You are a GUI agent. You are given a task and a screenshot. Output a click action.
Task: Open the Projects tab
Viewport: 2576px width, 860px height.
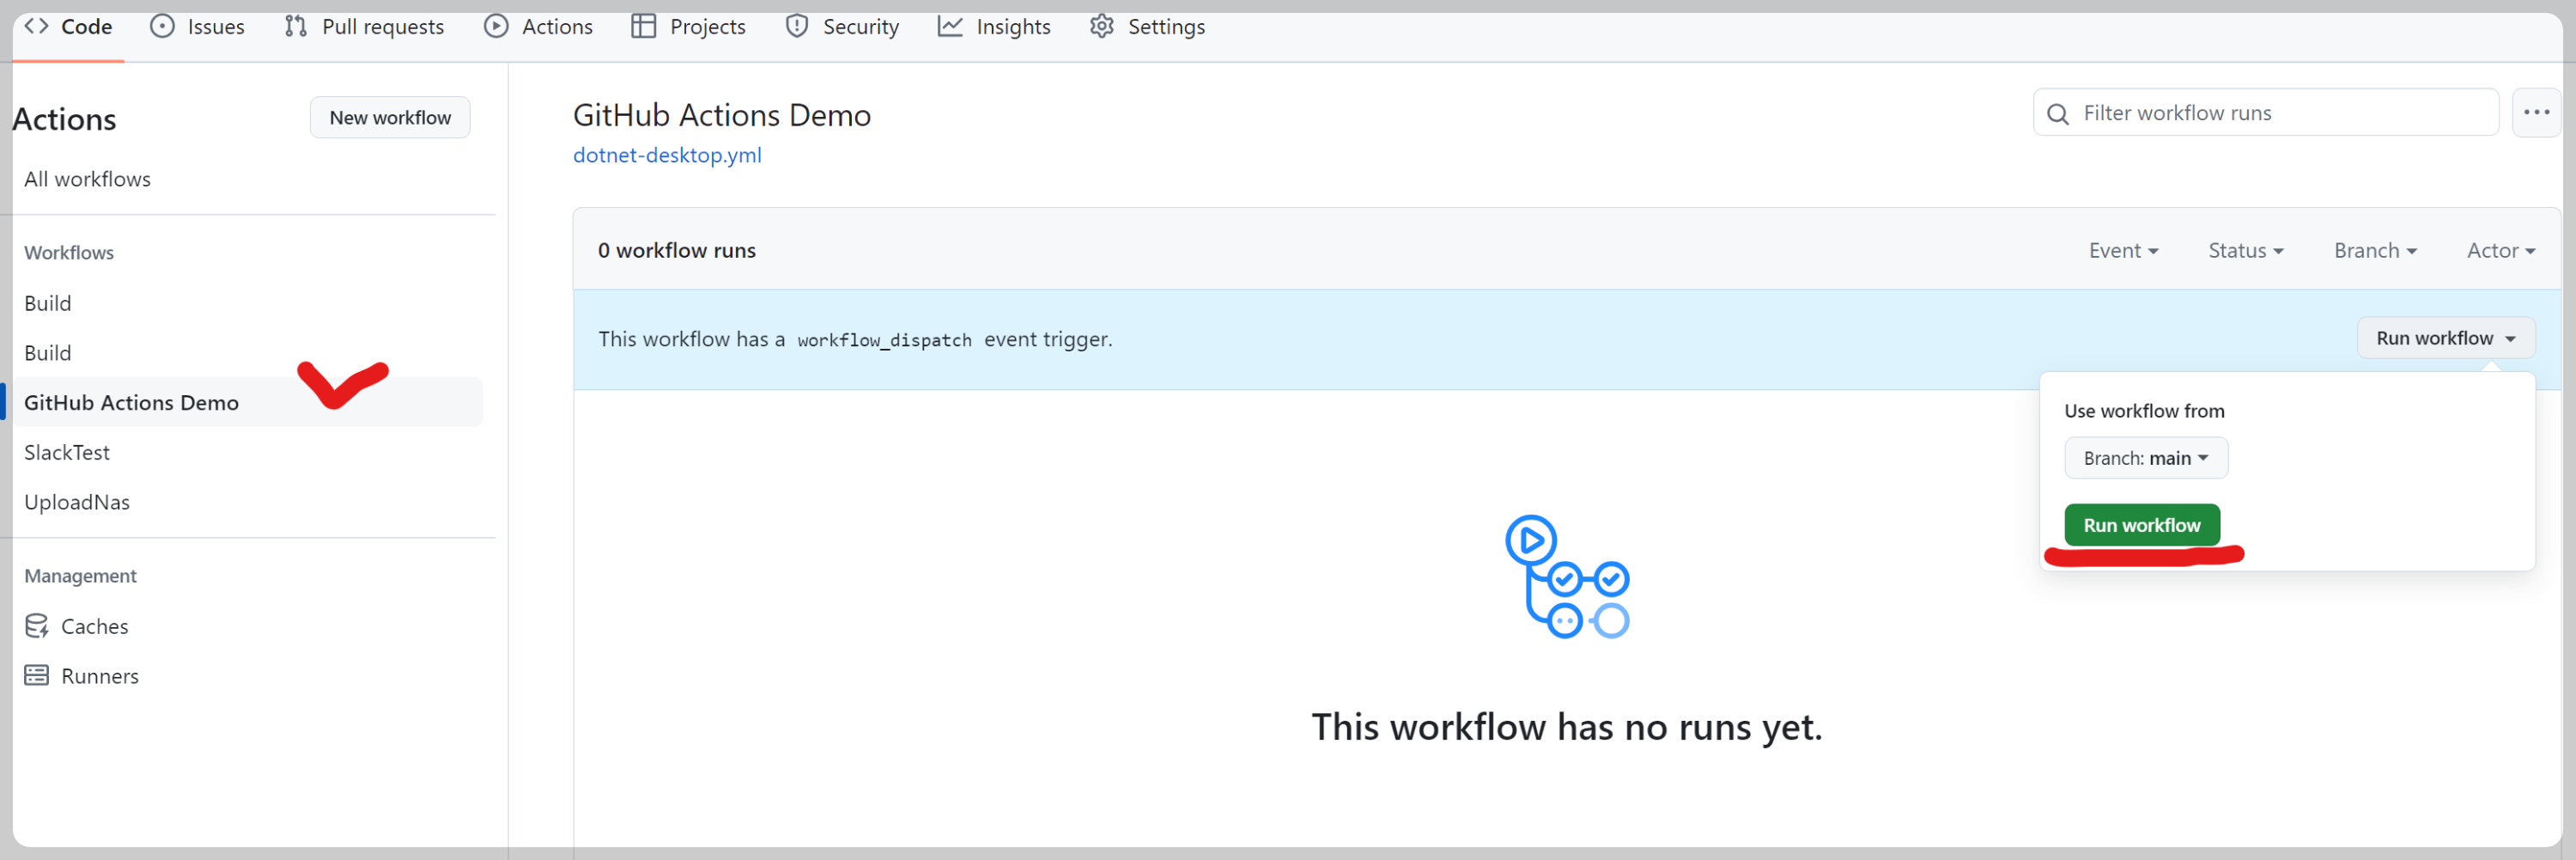(x=689, y=27)
